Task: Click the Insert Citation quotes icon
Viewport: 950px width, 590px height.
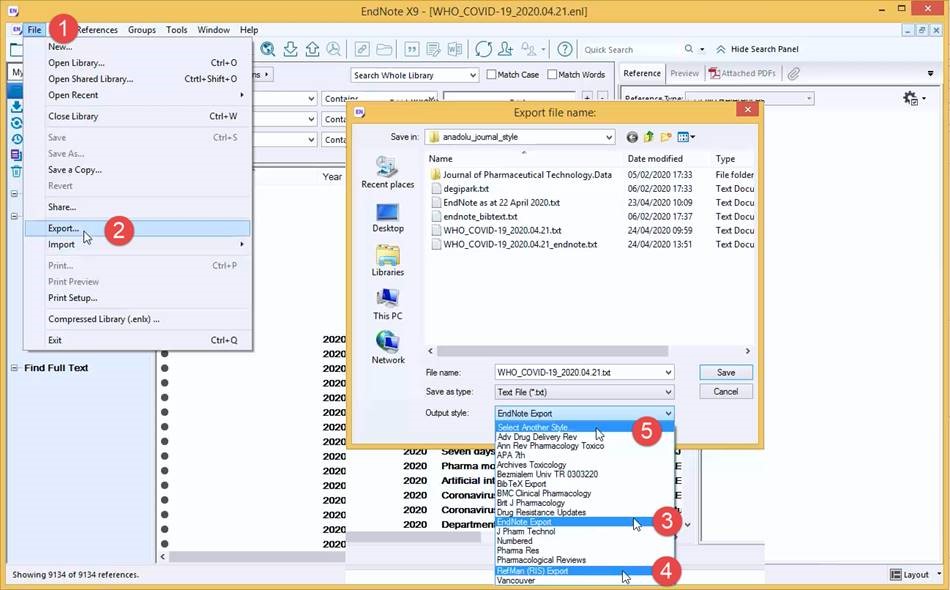Action: tap(411, 49)
